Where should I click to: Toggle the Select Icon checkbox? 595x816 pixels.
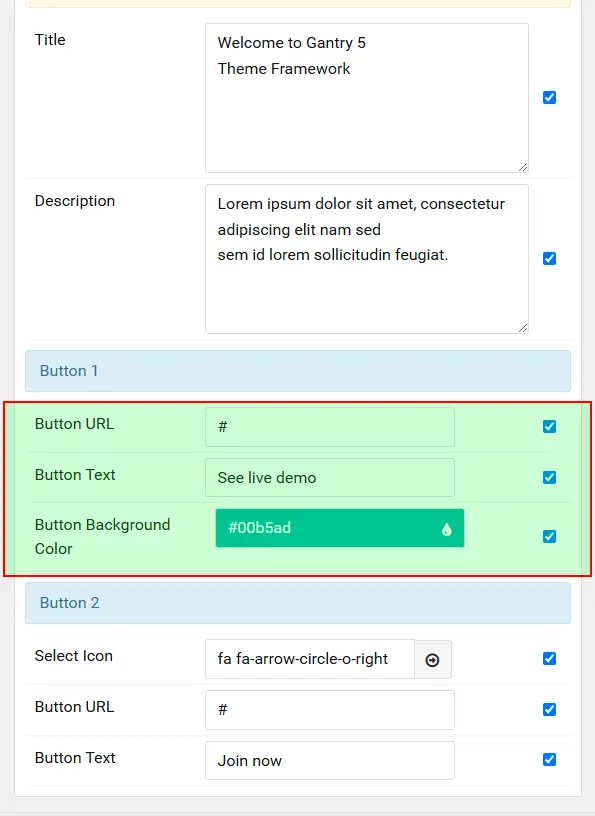549,658
